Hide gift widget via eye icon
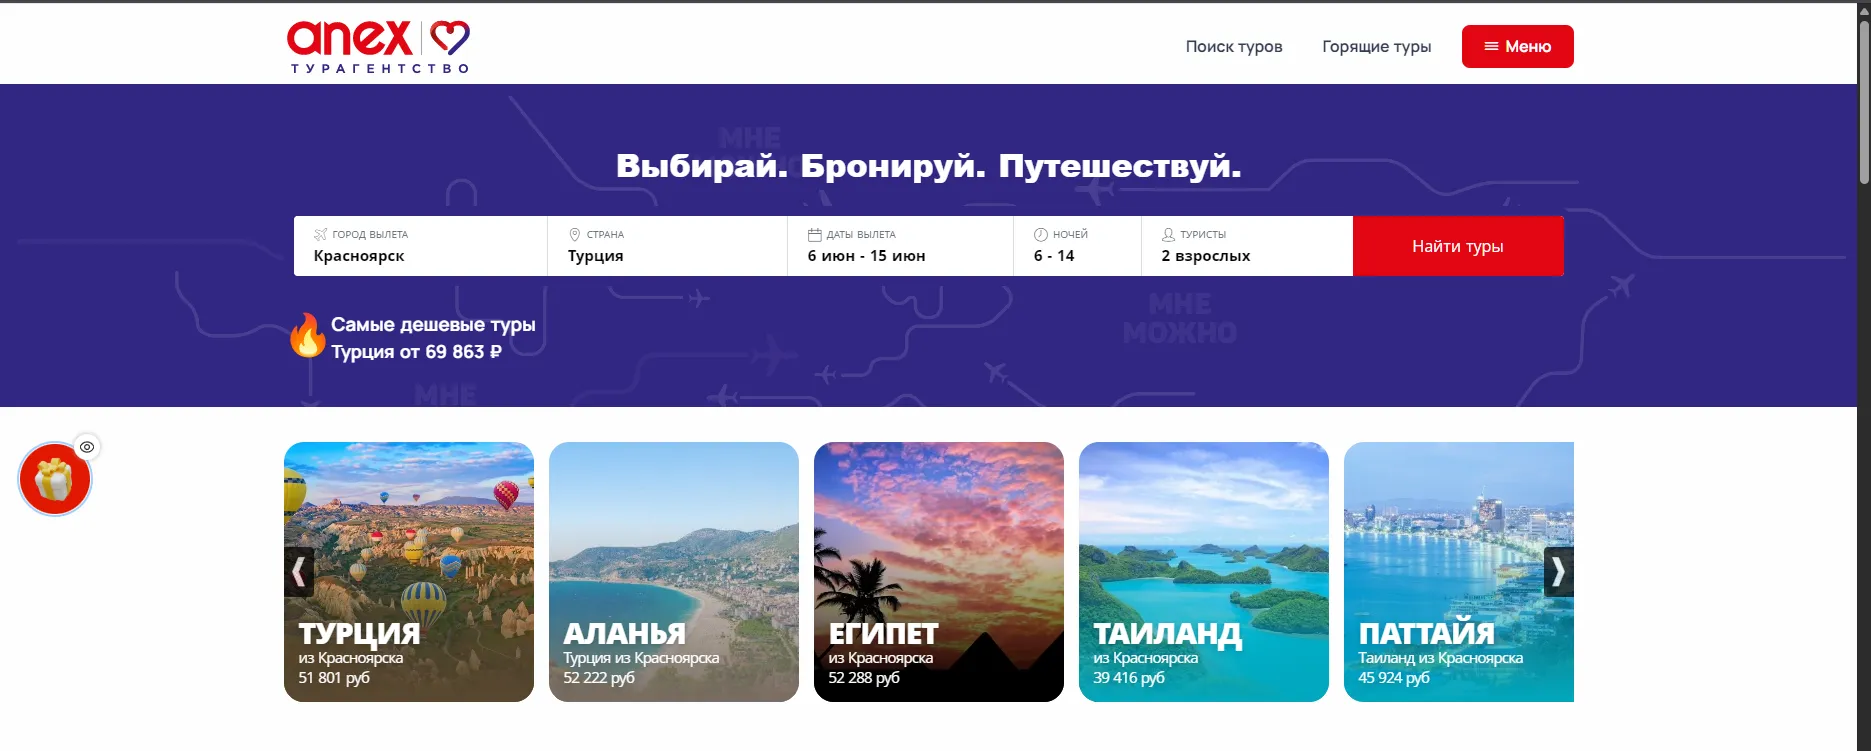This screenshot has height=751, width=1871. pos(87,447)
